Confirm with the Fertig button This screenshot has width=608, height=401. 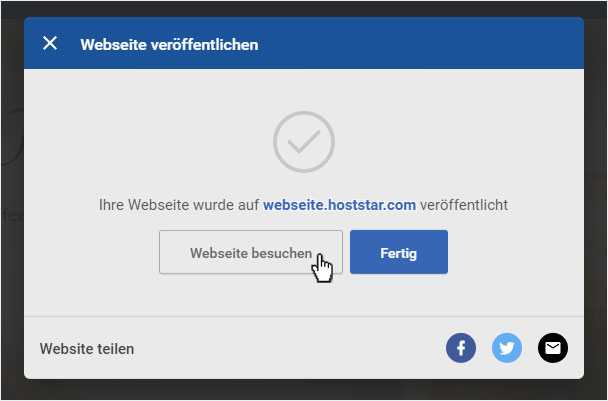[399, 252]
